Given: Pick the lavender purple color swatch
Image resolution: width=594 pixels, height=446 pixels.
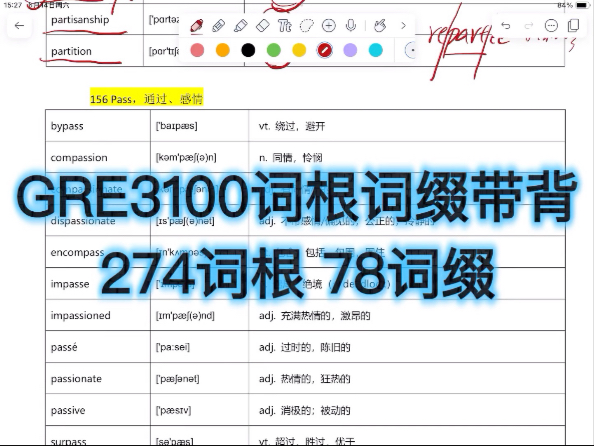Looking at the screenshot, I should 350,50.
